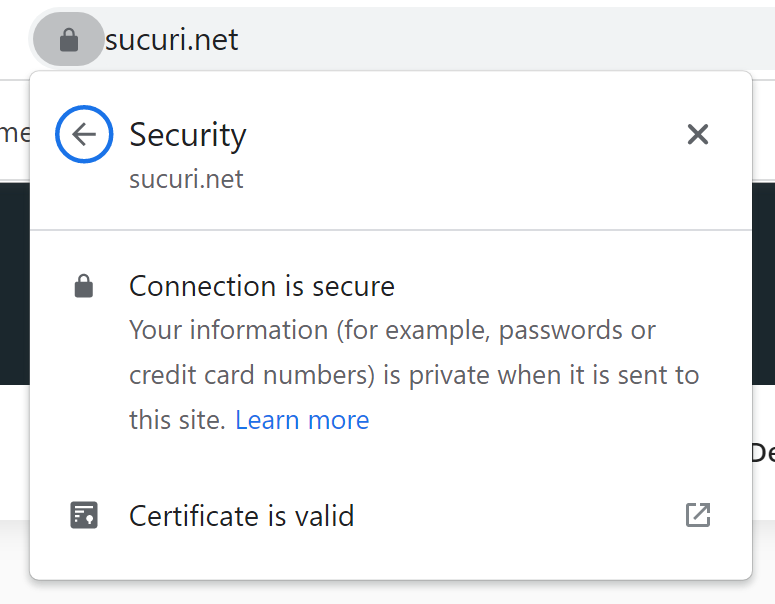Image resolution: width=775 pixels, height=604 pixels.
Task: Click the sucuri.net URL in the address bar
Action: pyautogui.click(x=172, y=40)
